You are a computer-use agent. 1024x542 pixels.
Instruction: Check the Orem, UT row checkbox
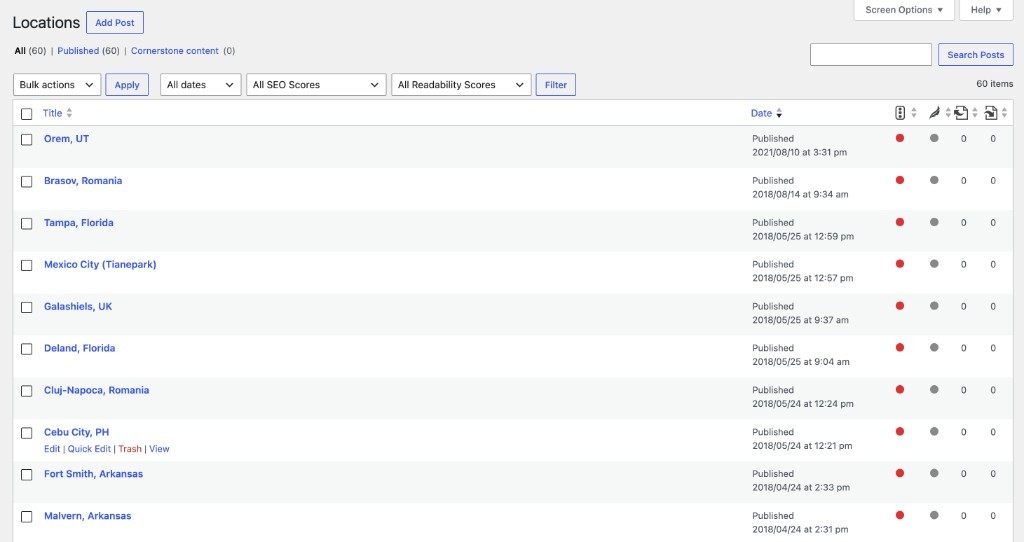pyautogui.click(x=27, y=140)
